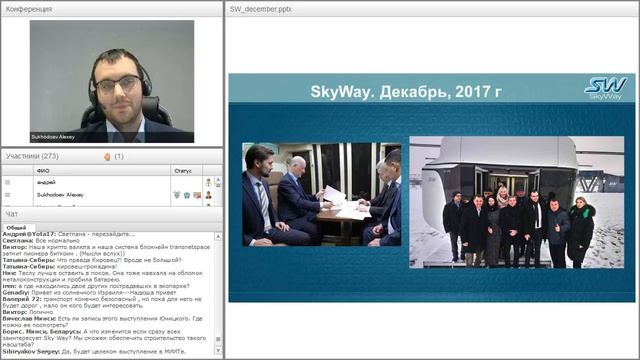
Task: Click the screen-share status icon for Sukhodoev Alexey
Action: pos(197,195)
